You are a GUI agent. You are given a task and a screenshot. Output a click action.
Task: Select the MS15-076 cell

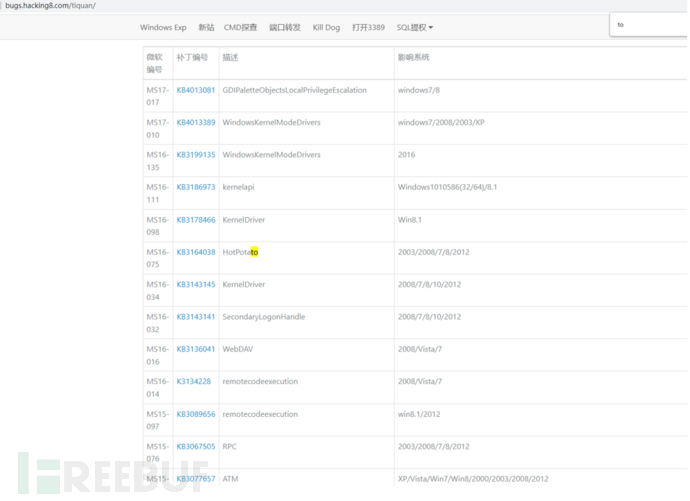(158, 452)
